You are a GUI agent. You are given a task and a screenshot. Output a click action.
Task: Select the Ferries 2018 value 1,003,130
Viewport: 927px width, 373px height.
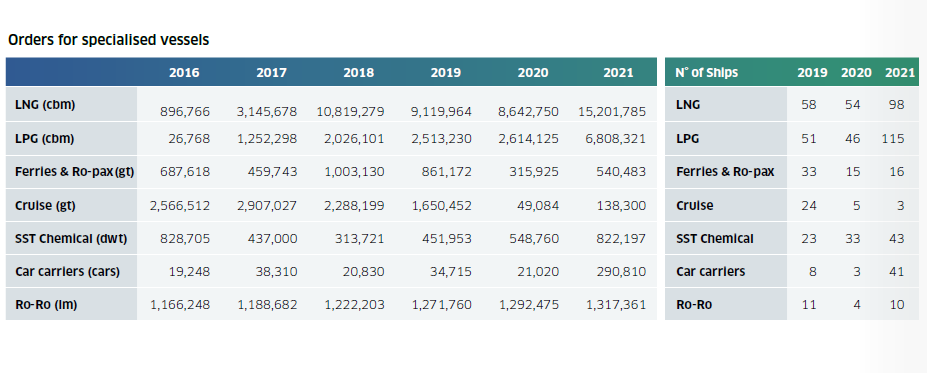(x=354, y=172)
